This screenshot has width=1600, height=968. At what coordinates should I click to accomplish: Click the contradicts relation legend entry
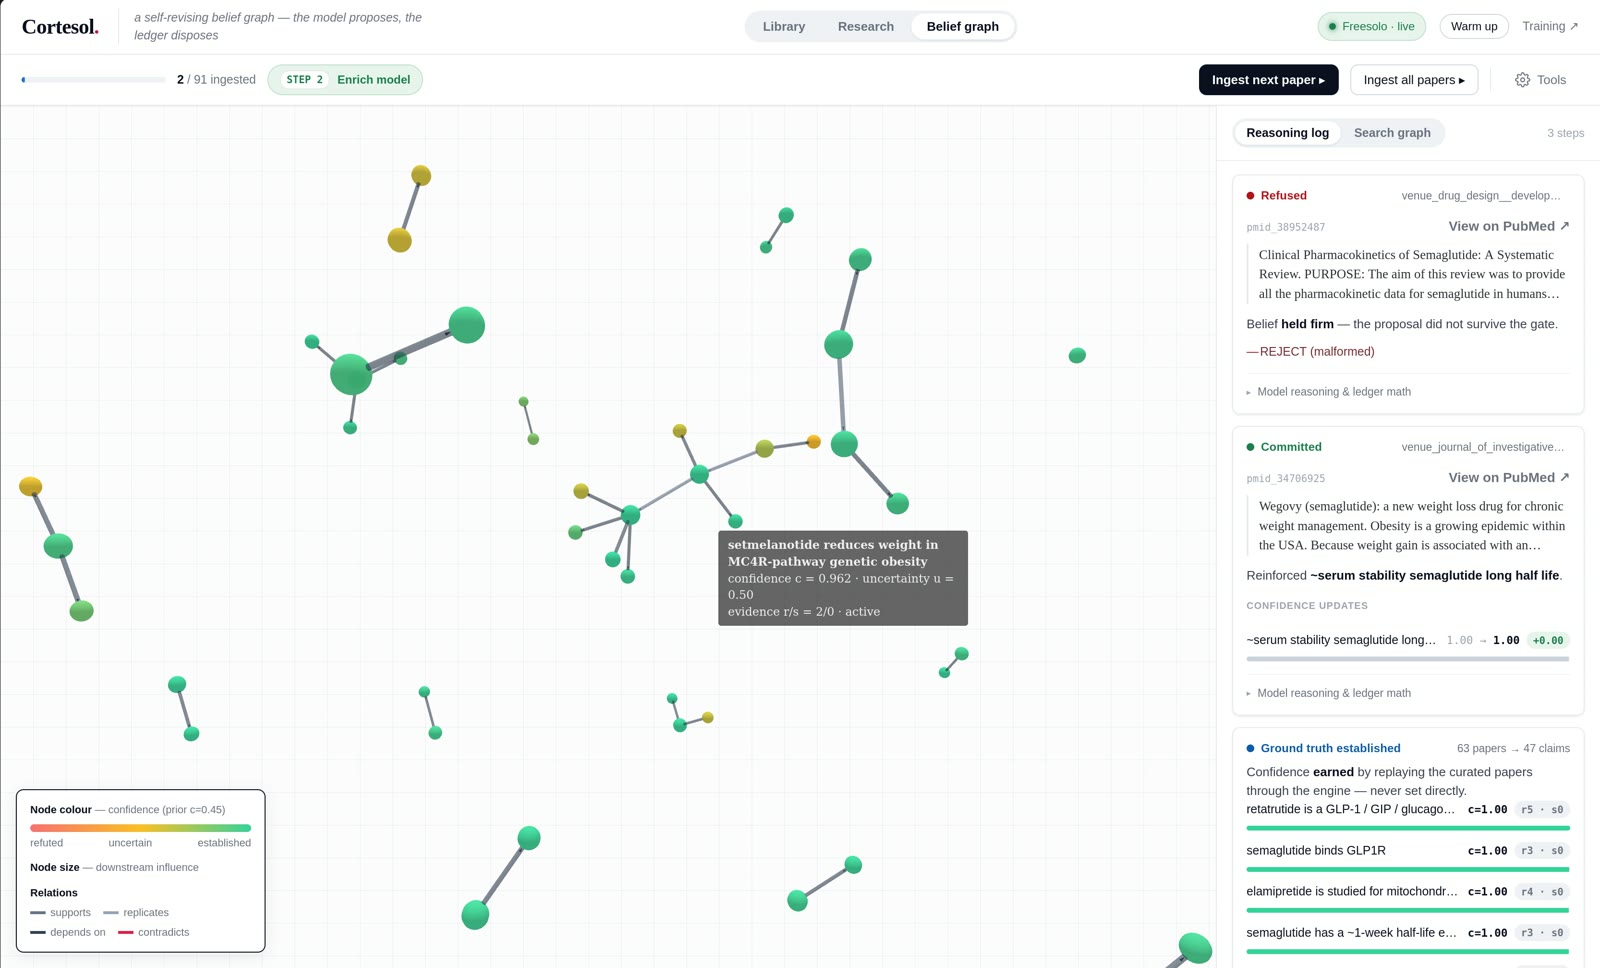pos(153,932)
